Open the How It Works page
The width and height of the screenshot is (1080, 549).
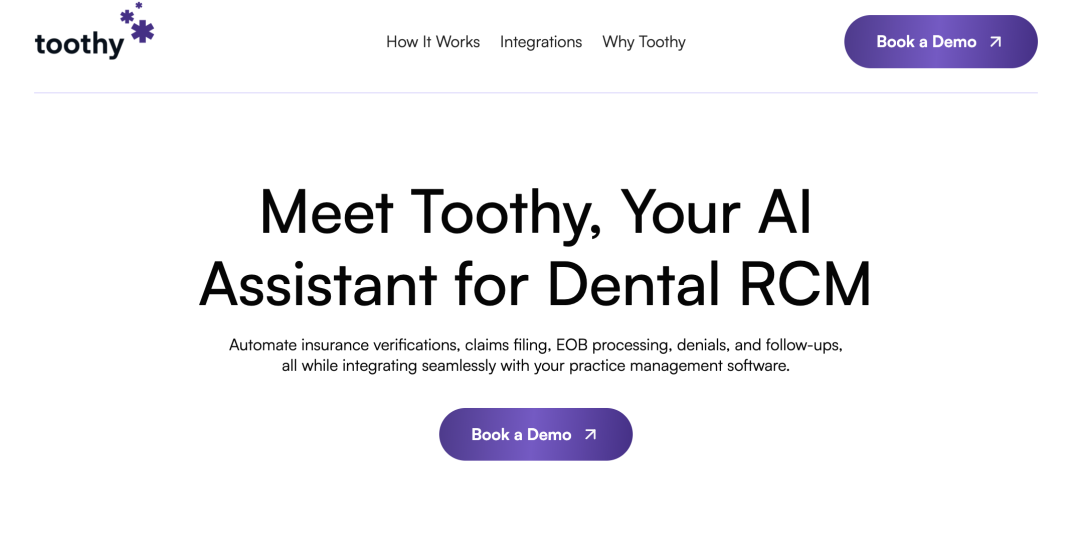coord(433,42)
